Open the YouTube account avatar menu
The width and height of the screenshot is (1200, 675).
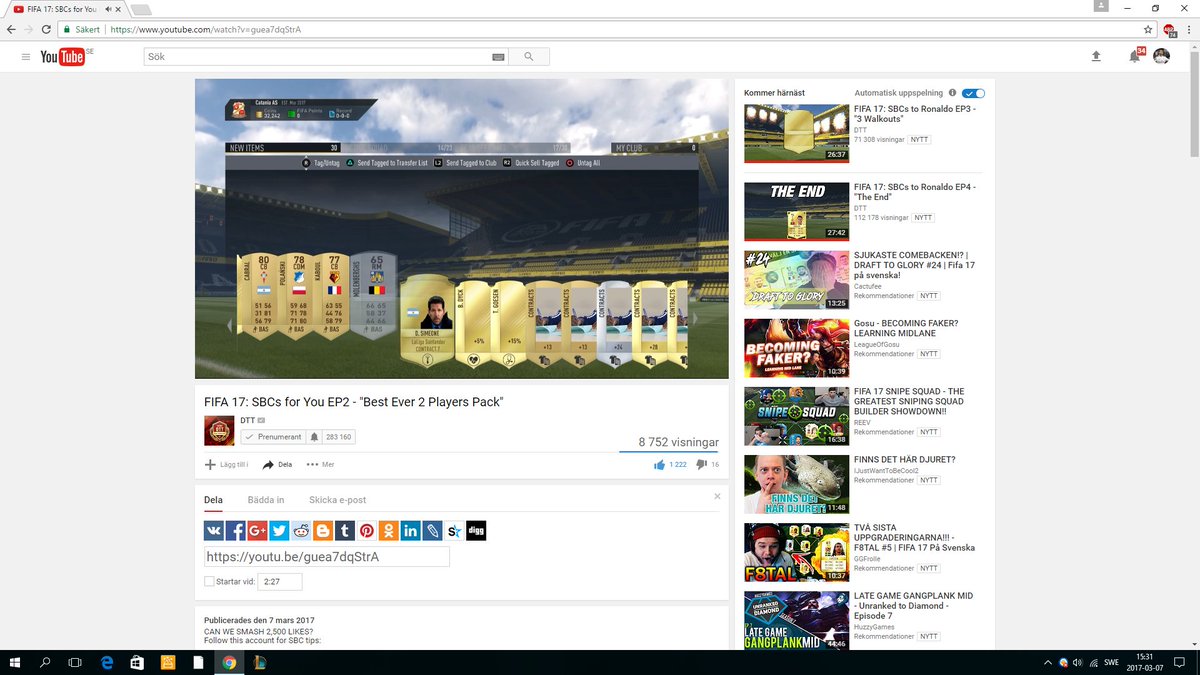[x=1161, y=57]
